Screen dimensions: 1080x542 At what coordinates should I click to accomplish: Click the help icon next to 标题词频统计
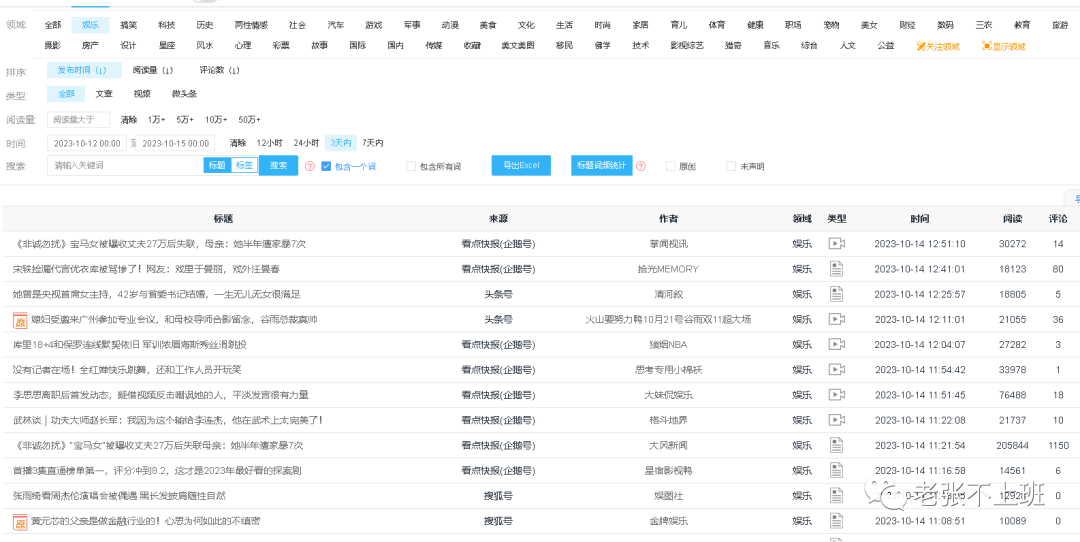641,166
